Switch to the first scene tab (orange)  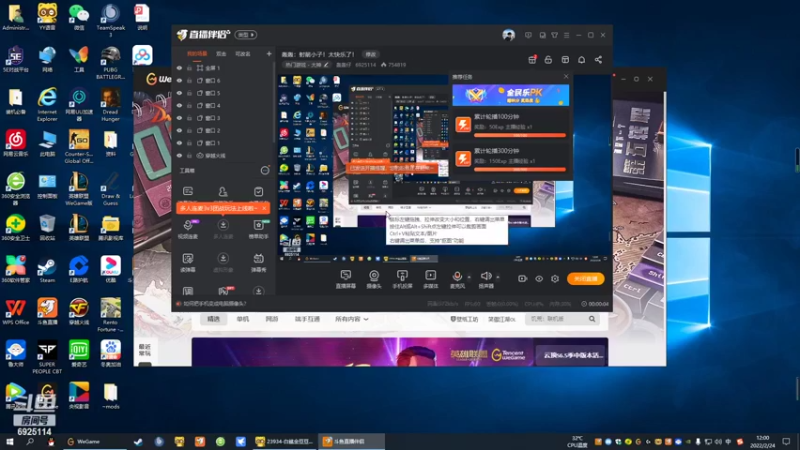[197, 54]
